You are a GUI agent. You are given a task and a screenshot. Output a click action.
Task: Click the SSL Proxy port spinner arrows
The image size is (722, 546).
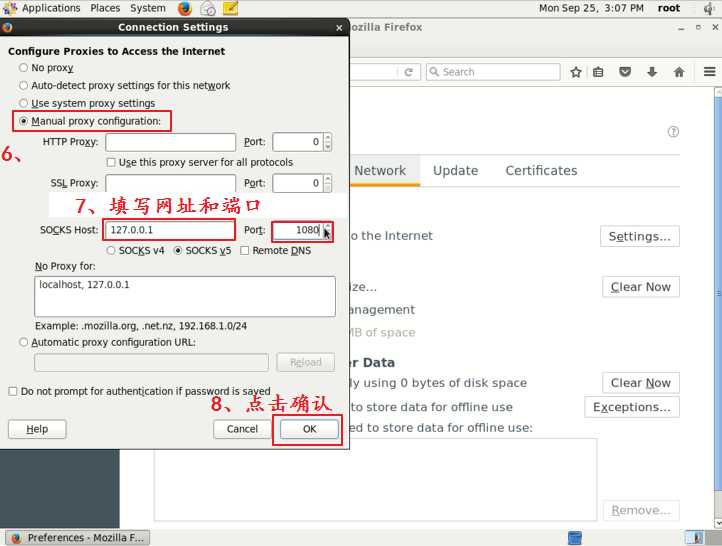click(x=327, y=183)
